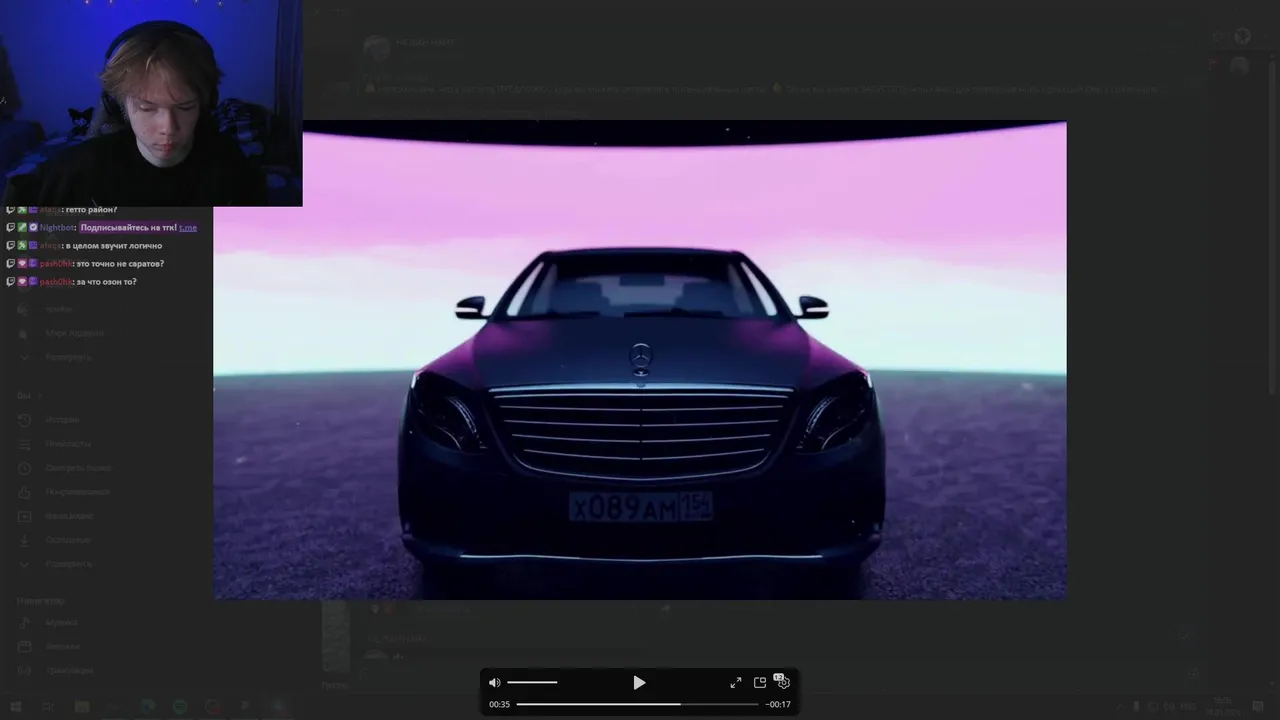Image resolution: width=1280 pixels, height=720 pixels.
Task: Open Смотреть позже in the sidebar
Action: point(78,468)
